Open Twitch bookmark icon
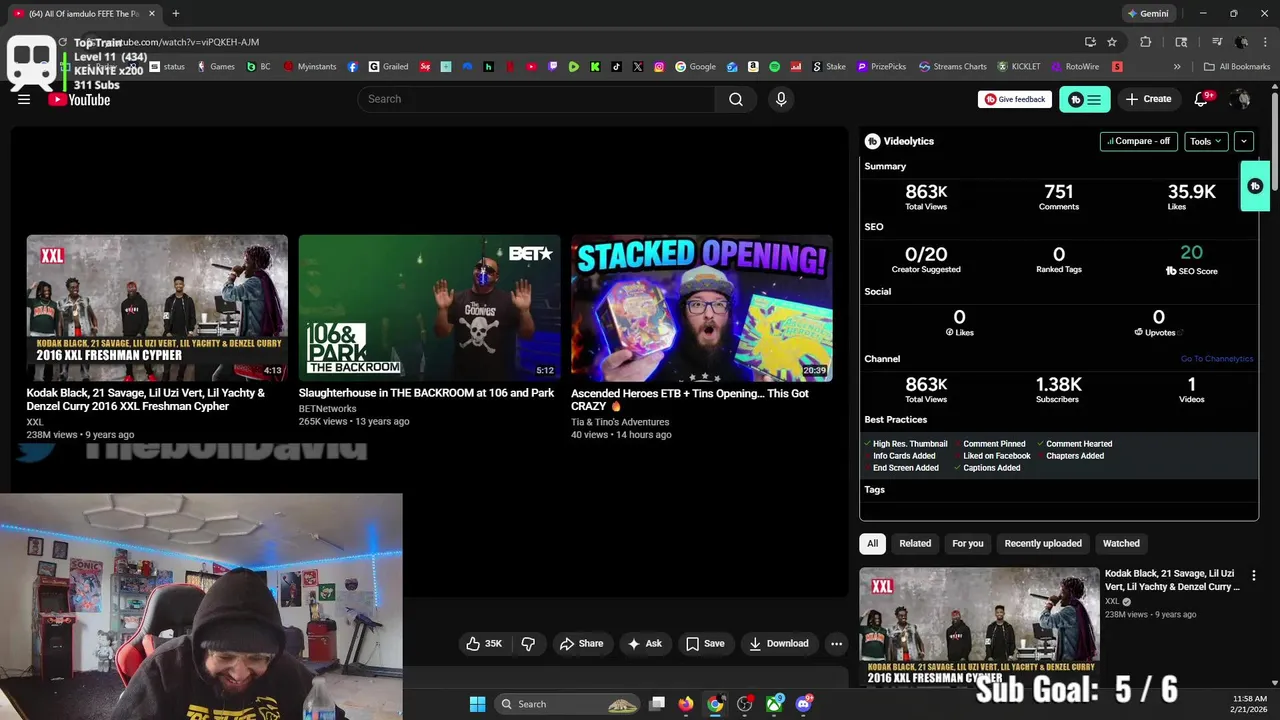 coord(553,67)
